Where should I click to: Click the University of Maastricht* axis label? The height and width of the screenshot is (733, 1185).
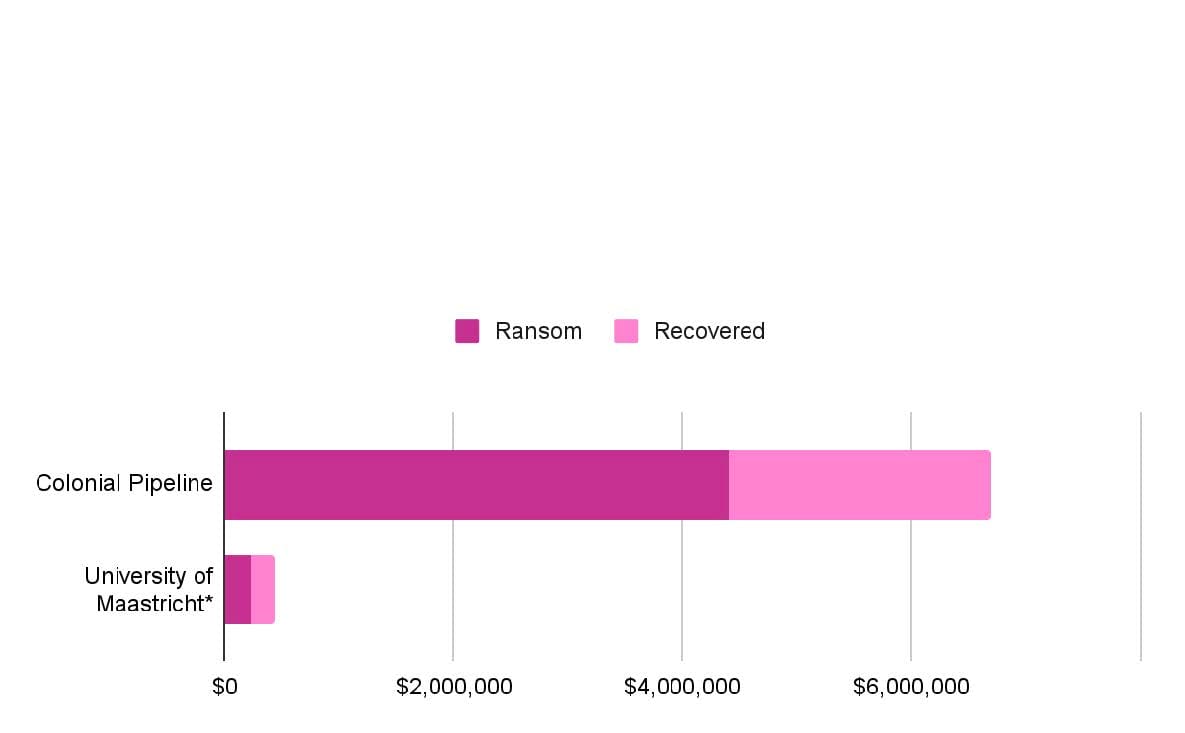[x=150, y=590]
